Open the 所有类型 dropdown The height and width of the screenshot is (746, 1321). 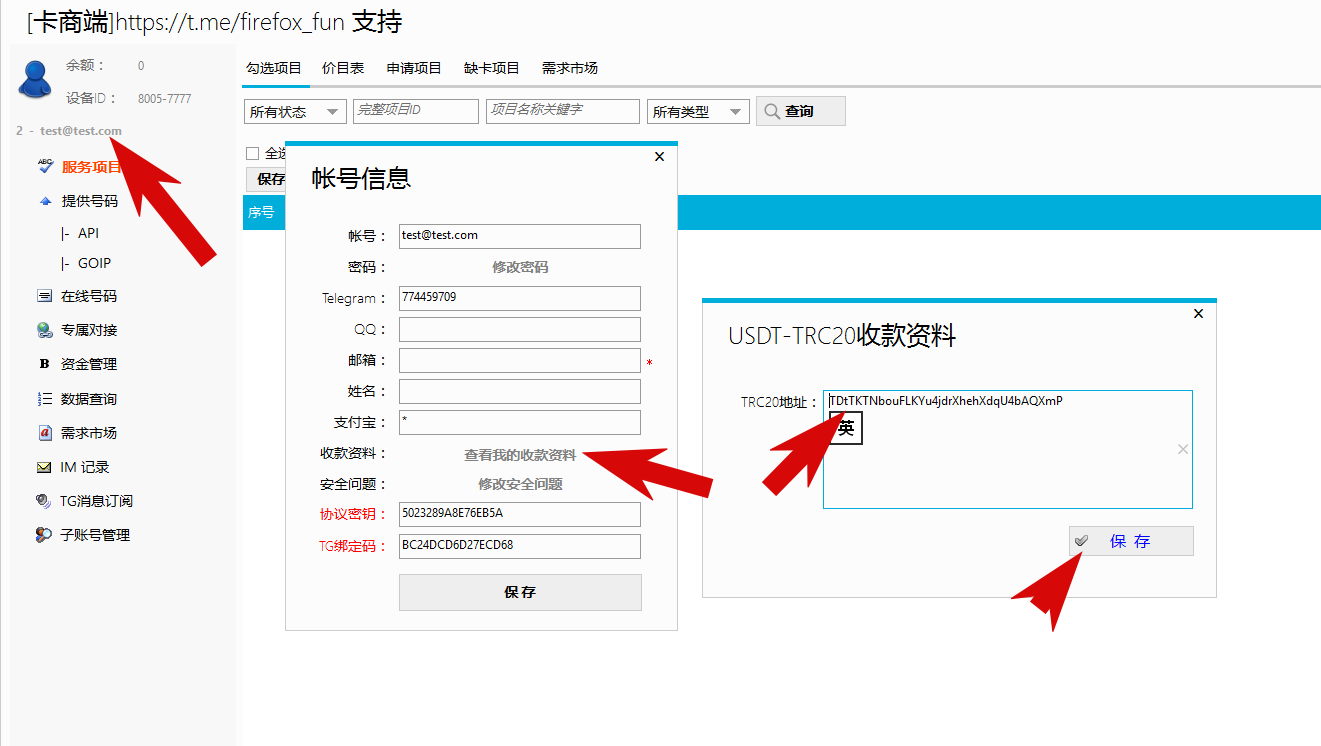click(698, 111)
